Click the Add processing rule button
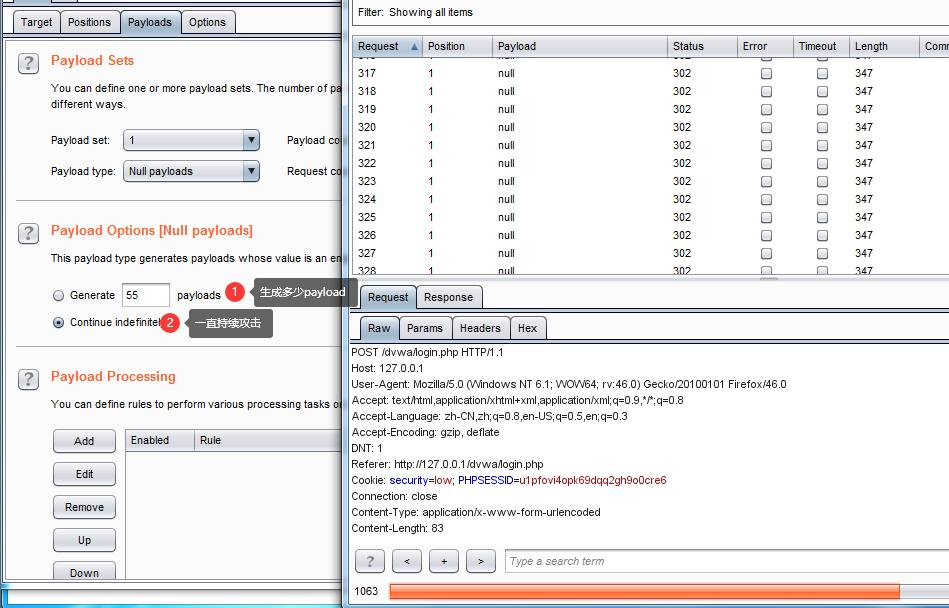Screen dimensions: 949x608 click(x=84, y=441)
